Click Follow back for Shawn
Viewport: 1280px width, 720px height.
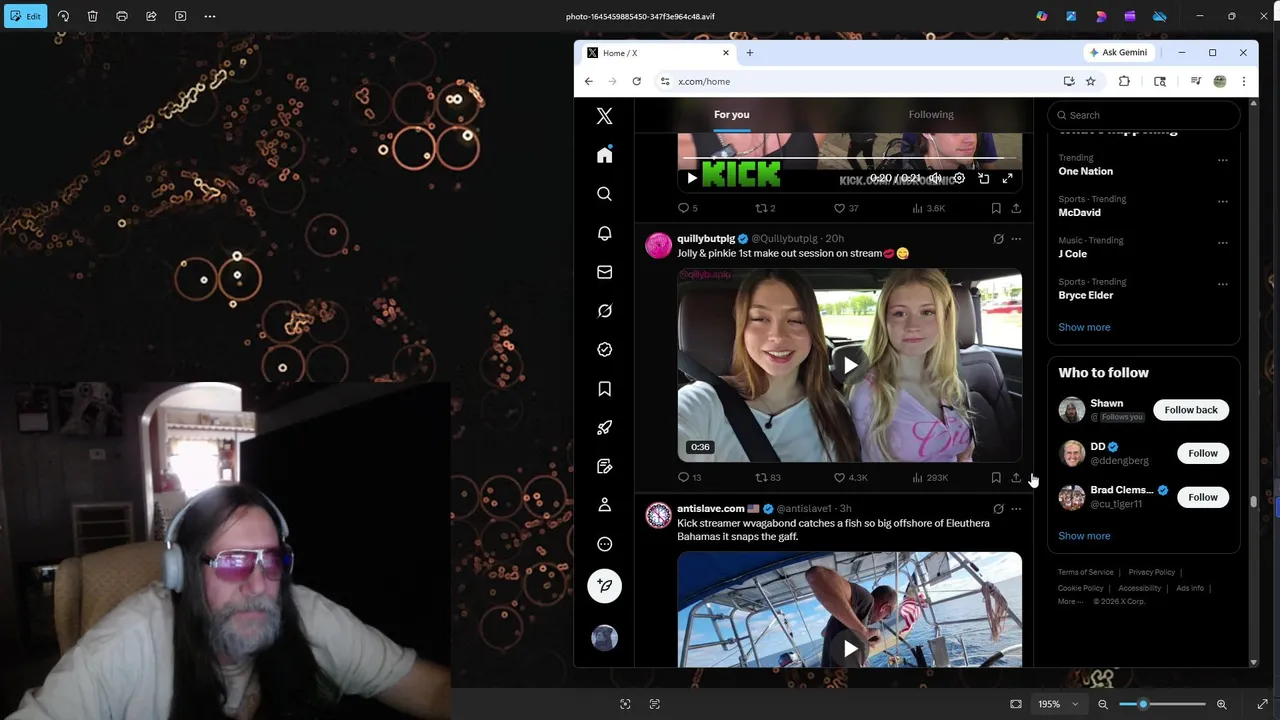(x=1191, y=410)
